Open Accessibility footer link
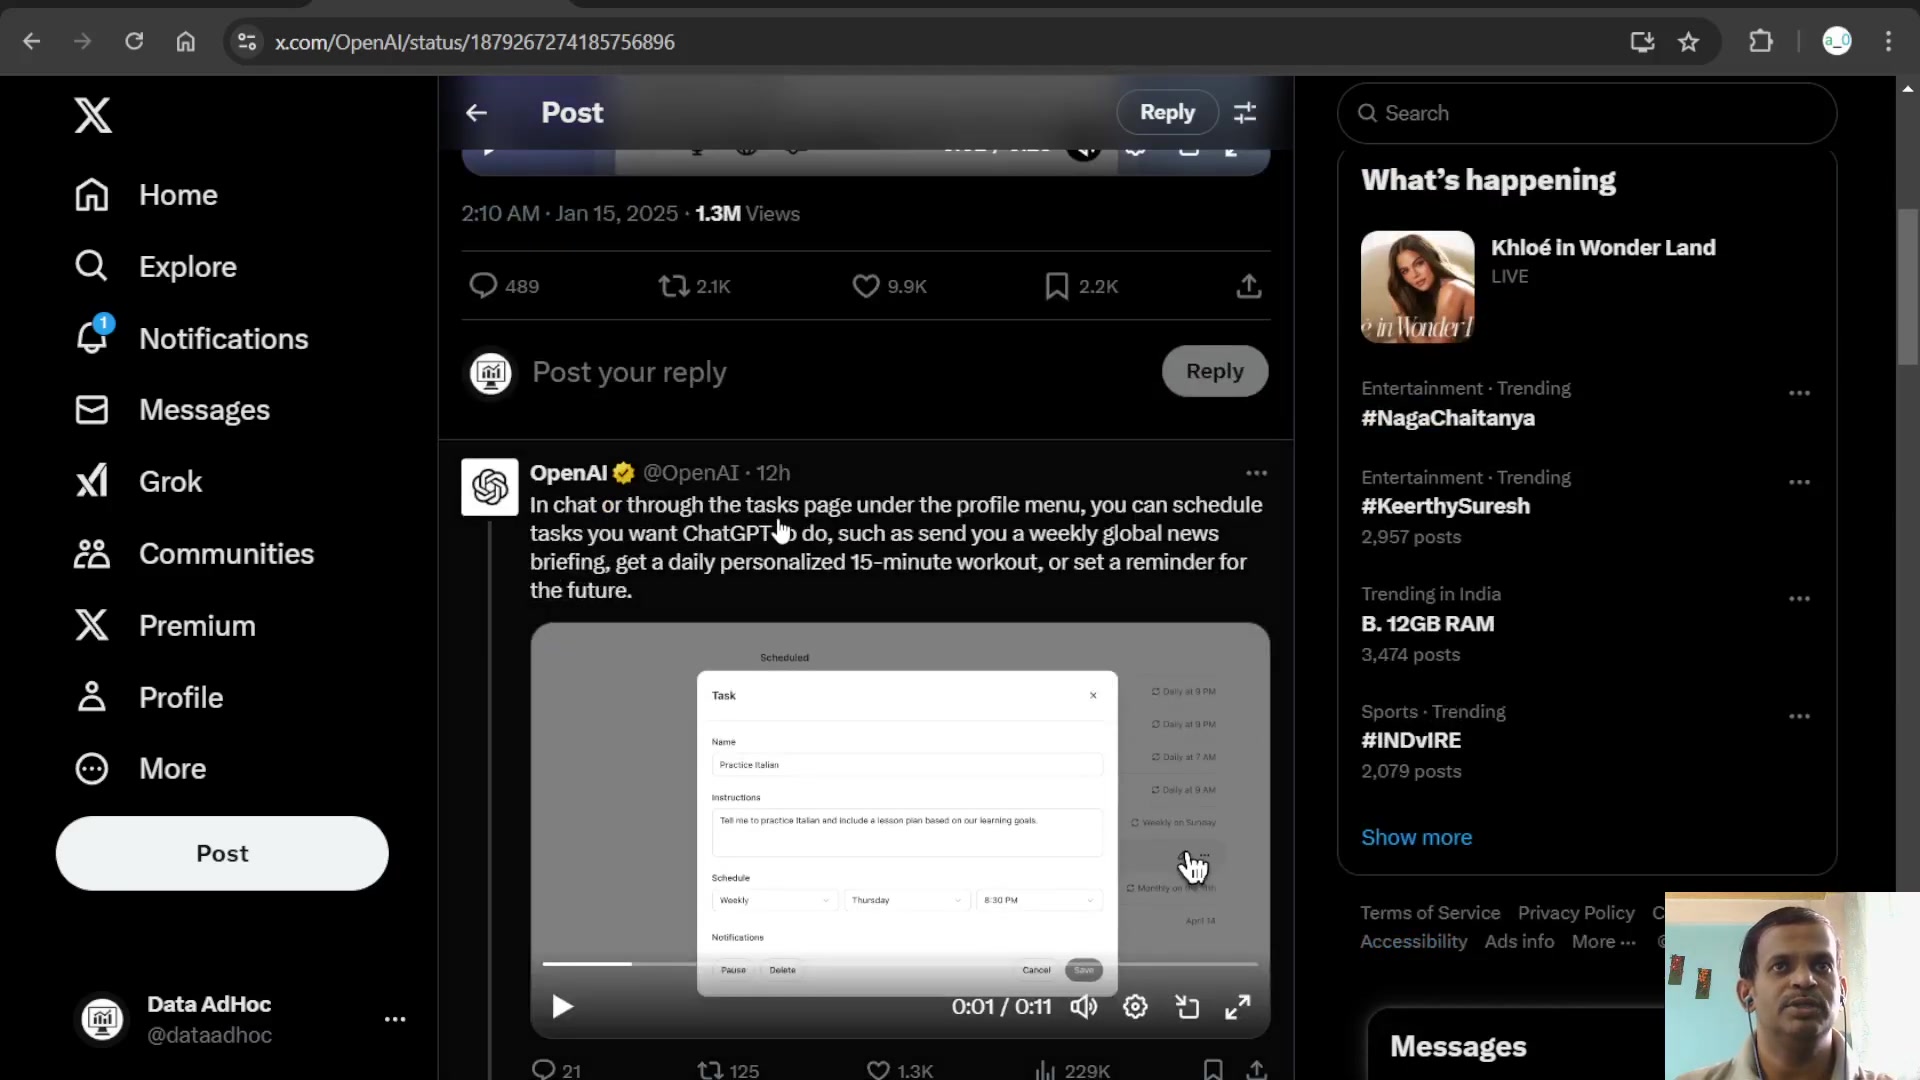This screenshot has height=1080, width=1920. (x=1413, y=942)
